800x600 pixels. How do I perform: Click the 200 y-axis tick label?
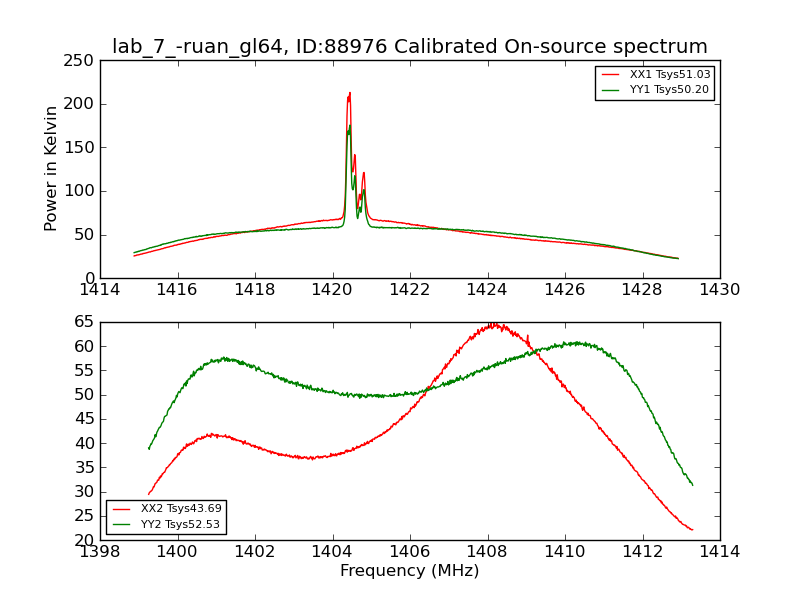point(79,104)
